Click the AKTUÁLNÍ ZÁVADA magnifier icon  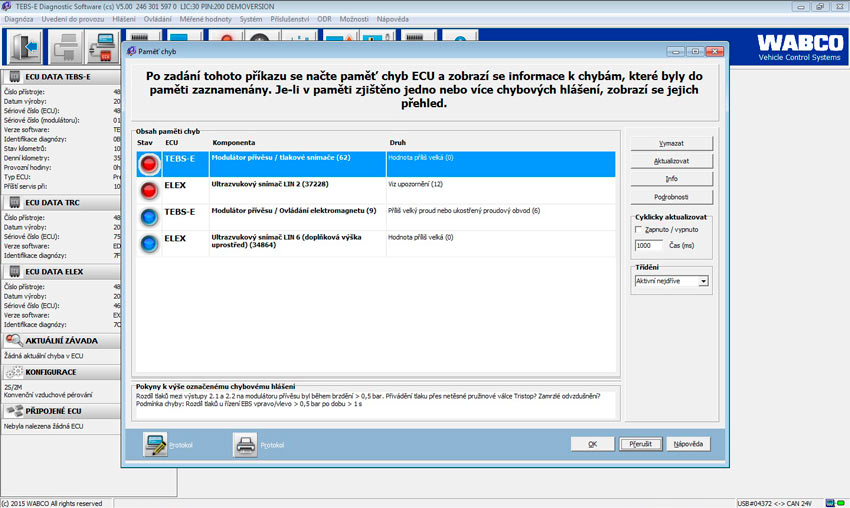coord(14,340)
